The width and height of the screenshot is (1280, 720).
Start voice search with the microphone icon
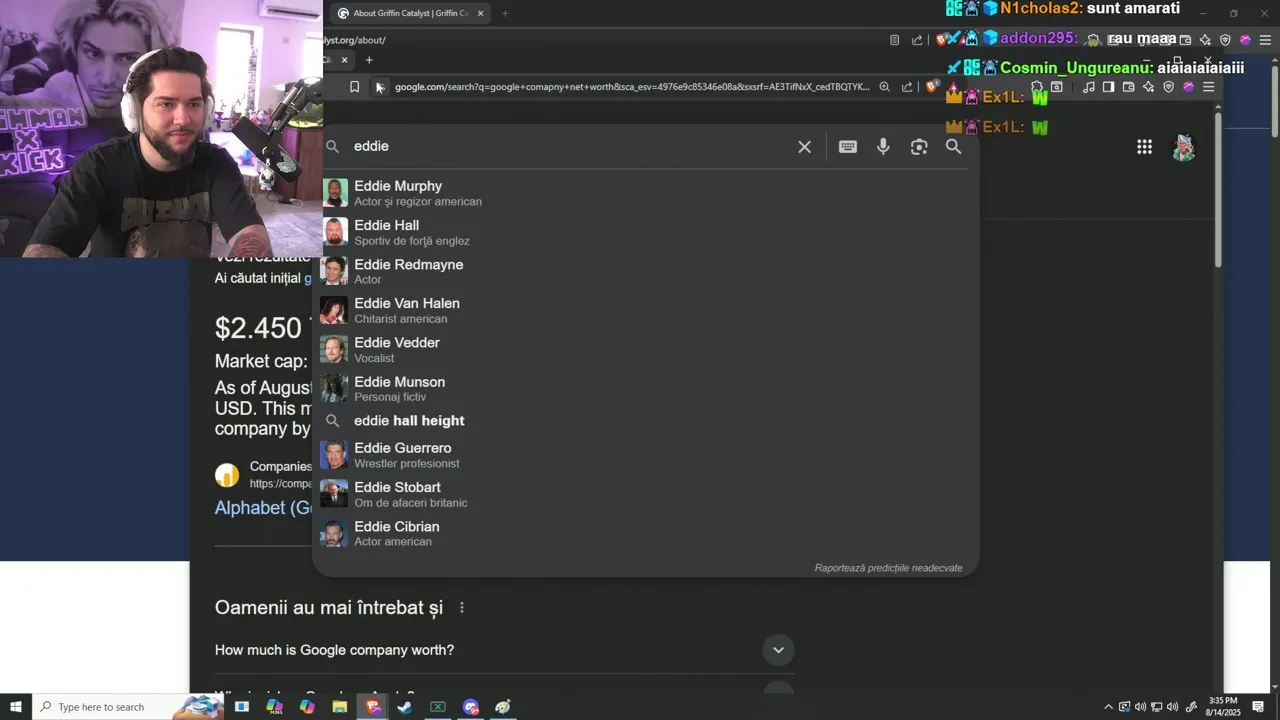[883, 147]
